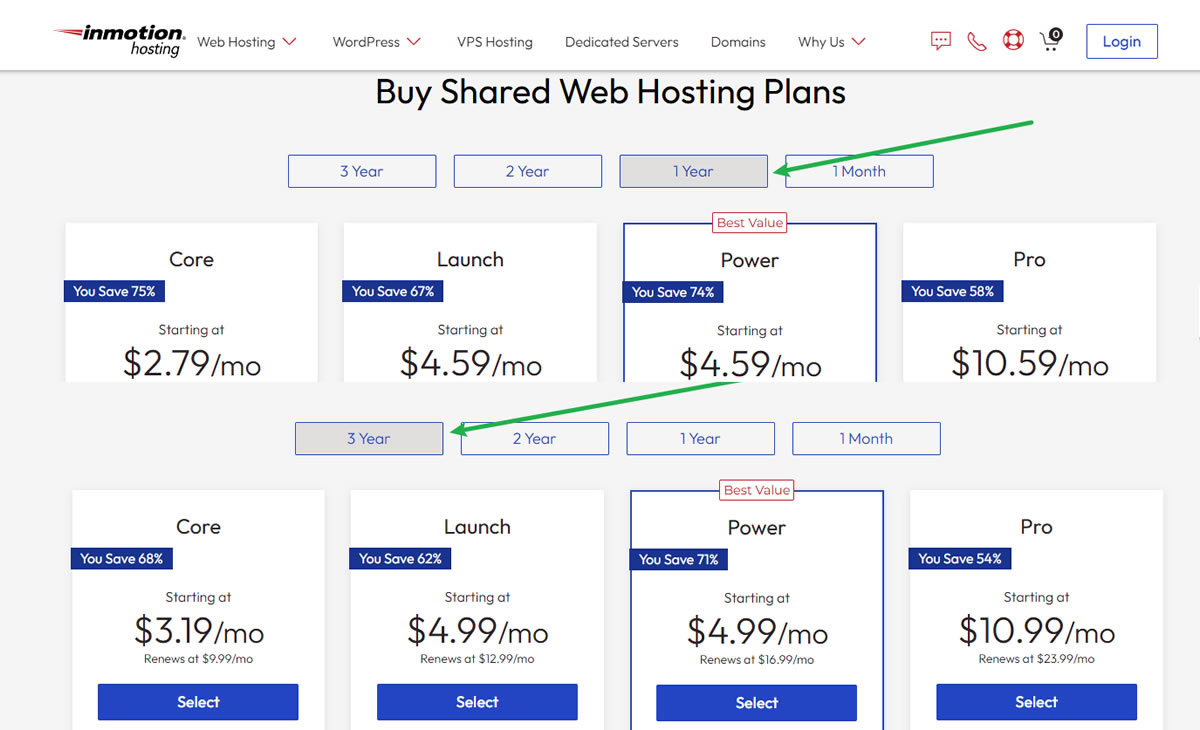Click the 'Buy Shared Web Hosting Plans' heading
Screen dimensions: 1200x730
(x=611, y=92)
